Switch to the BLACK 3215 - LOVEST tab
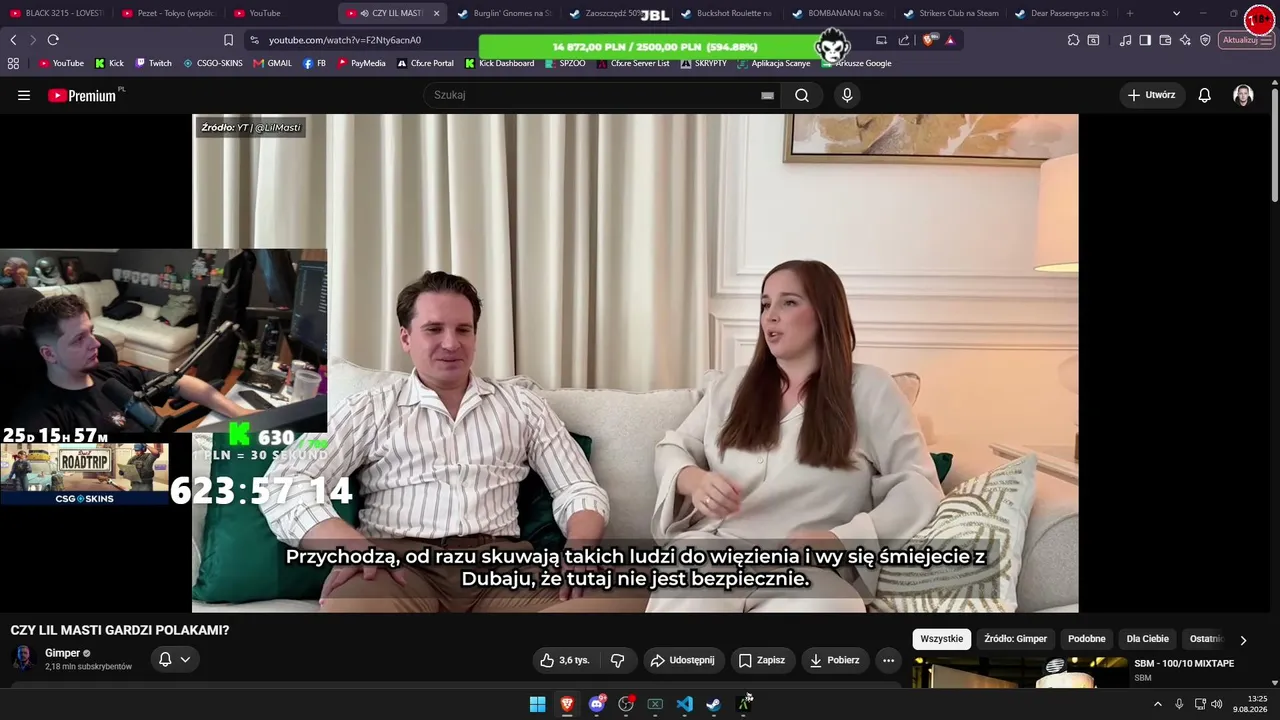This screenshot has width=1280, height=720. (x=56, y=13)
